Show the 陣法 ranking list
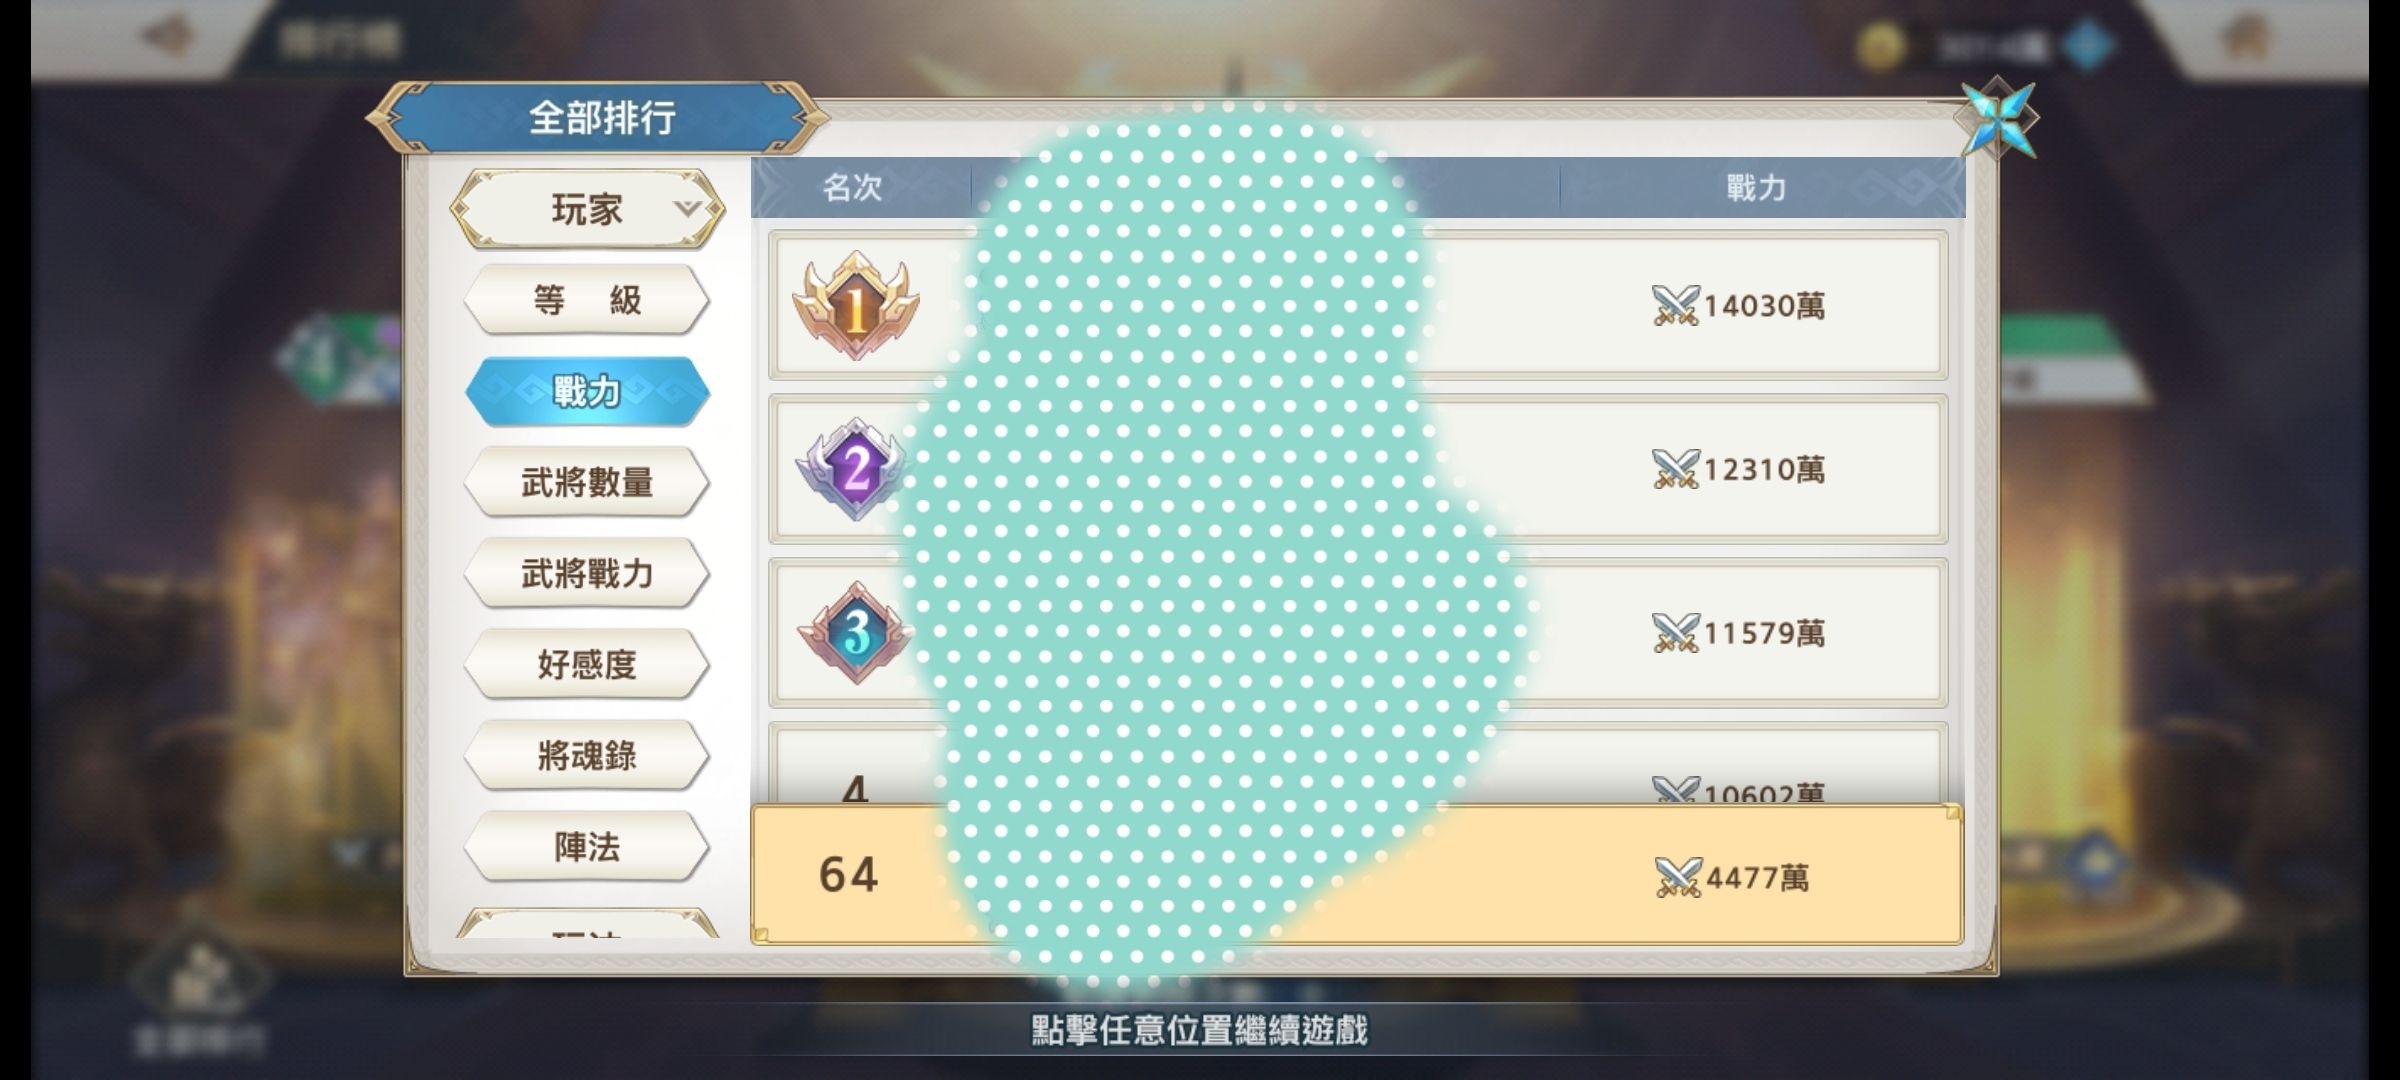Viewport: 2400px width, 1080px height. pos(588,847)
